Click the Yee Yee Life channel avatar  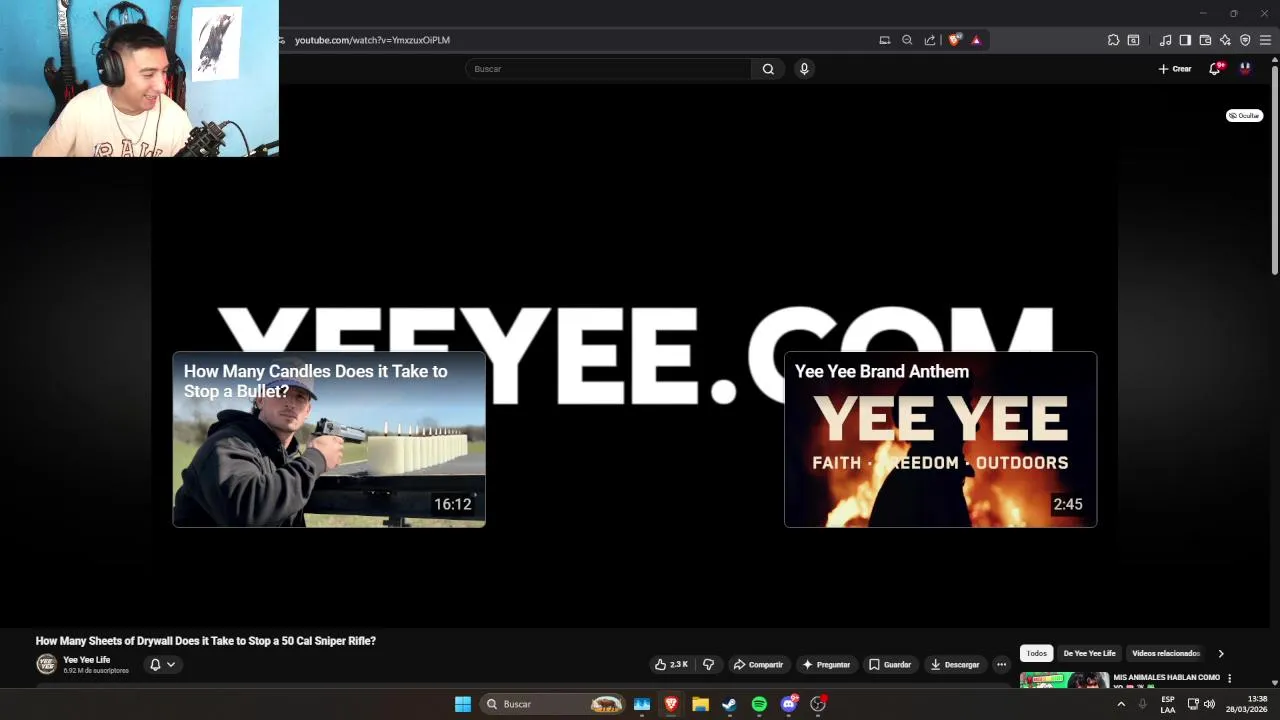tap(46, 664)
